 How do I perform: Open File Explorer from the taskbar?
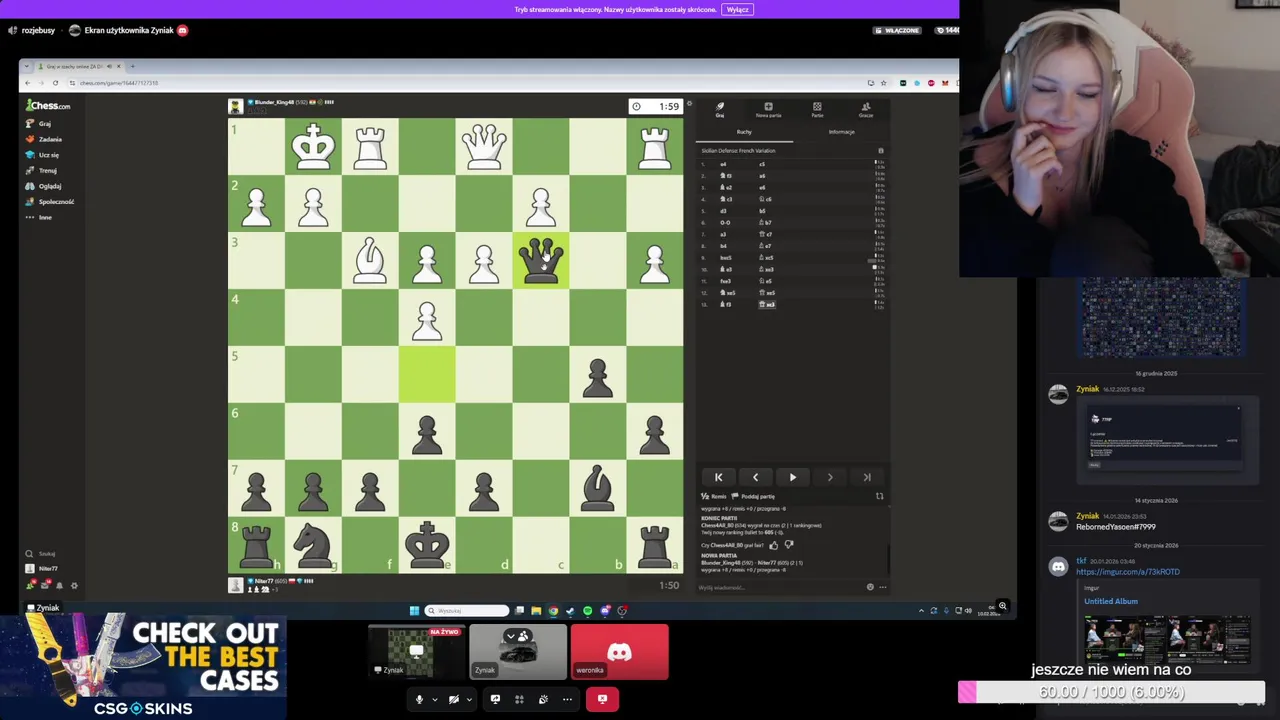tap(536, 610)
